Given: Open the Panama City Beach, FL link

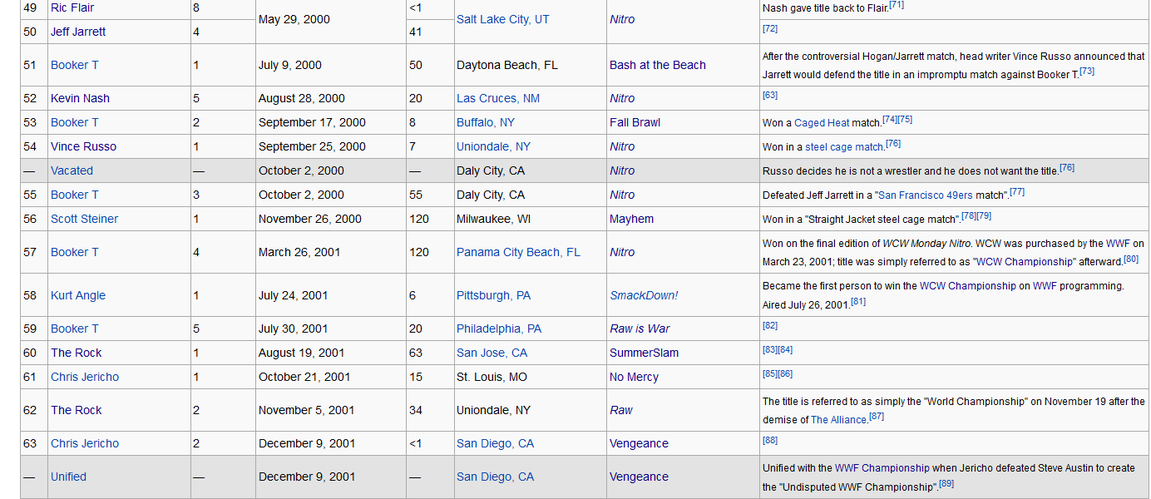Looking at the screenshot, I should pyautogui.click(x=518, y=252).
